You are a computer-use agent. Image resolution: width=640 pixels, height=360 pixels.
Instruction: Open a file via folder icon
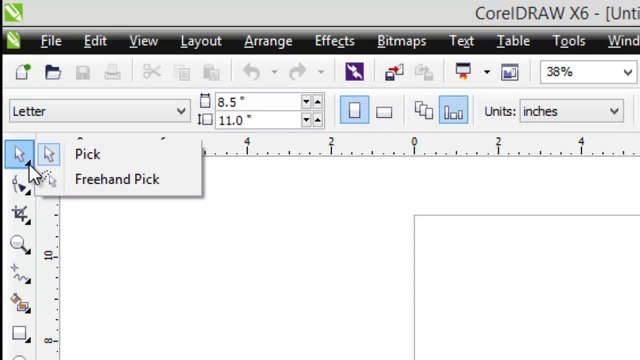[x=53, y=72]
